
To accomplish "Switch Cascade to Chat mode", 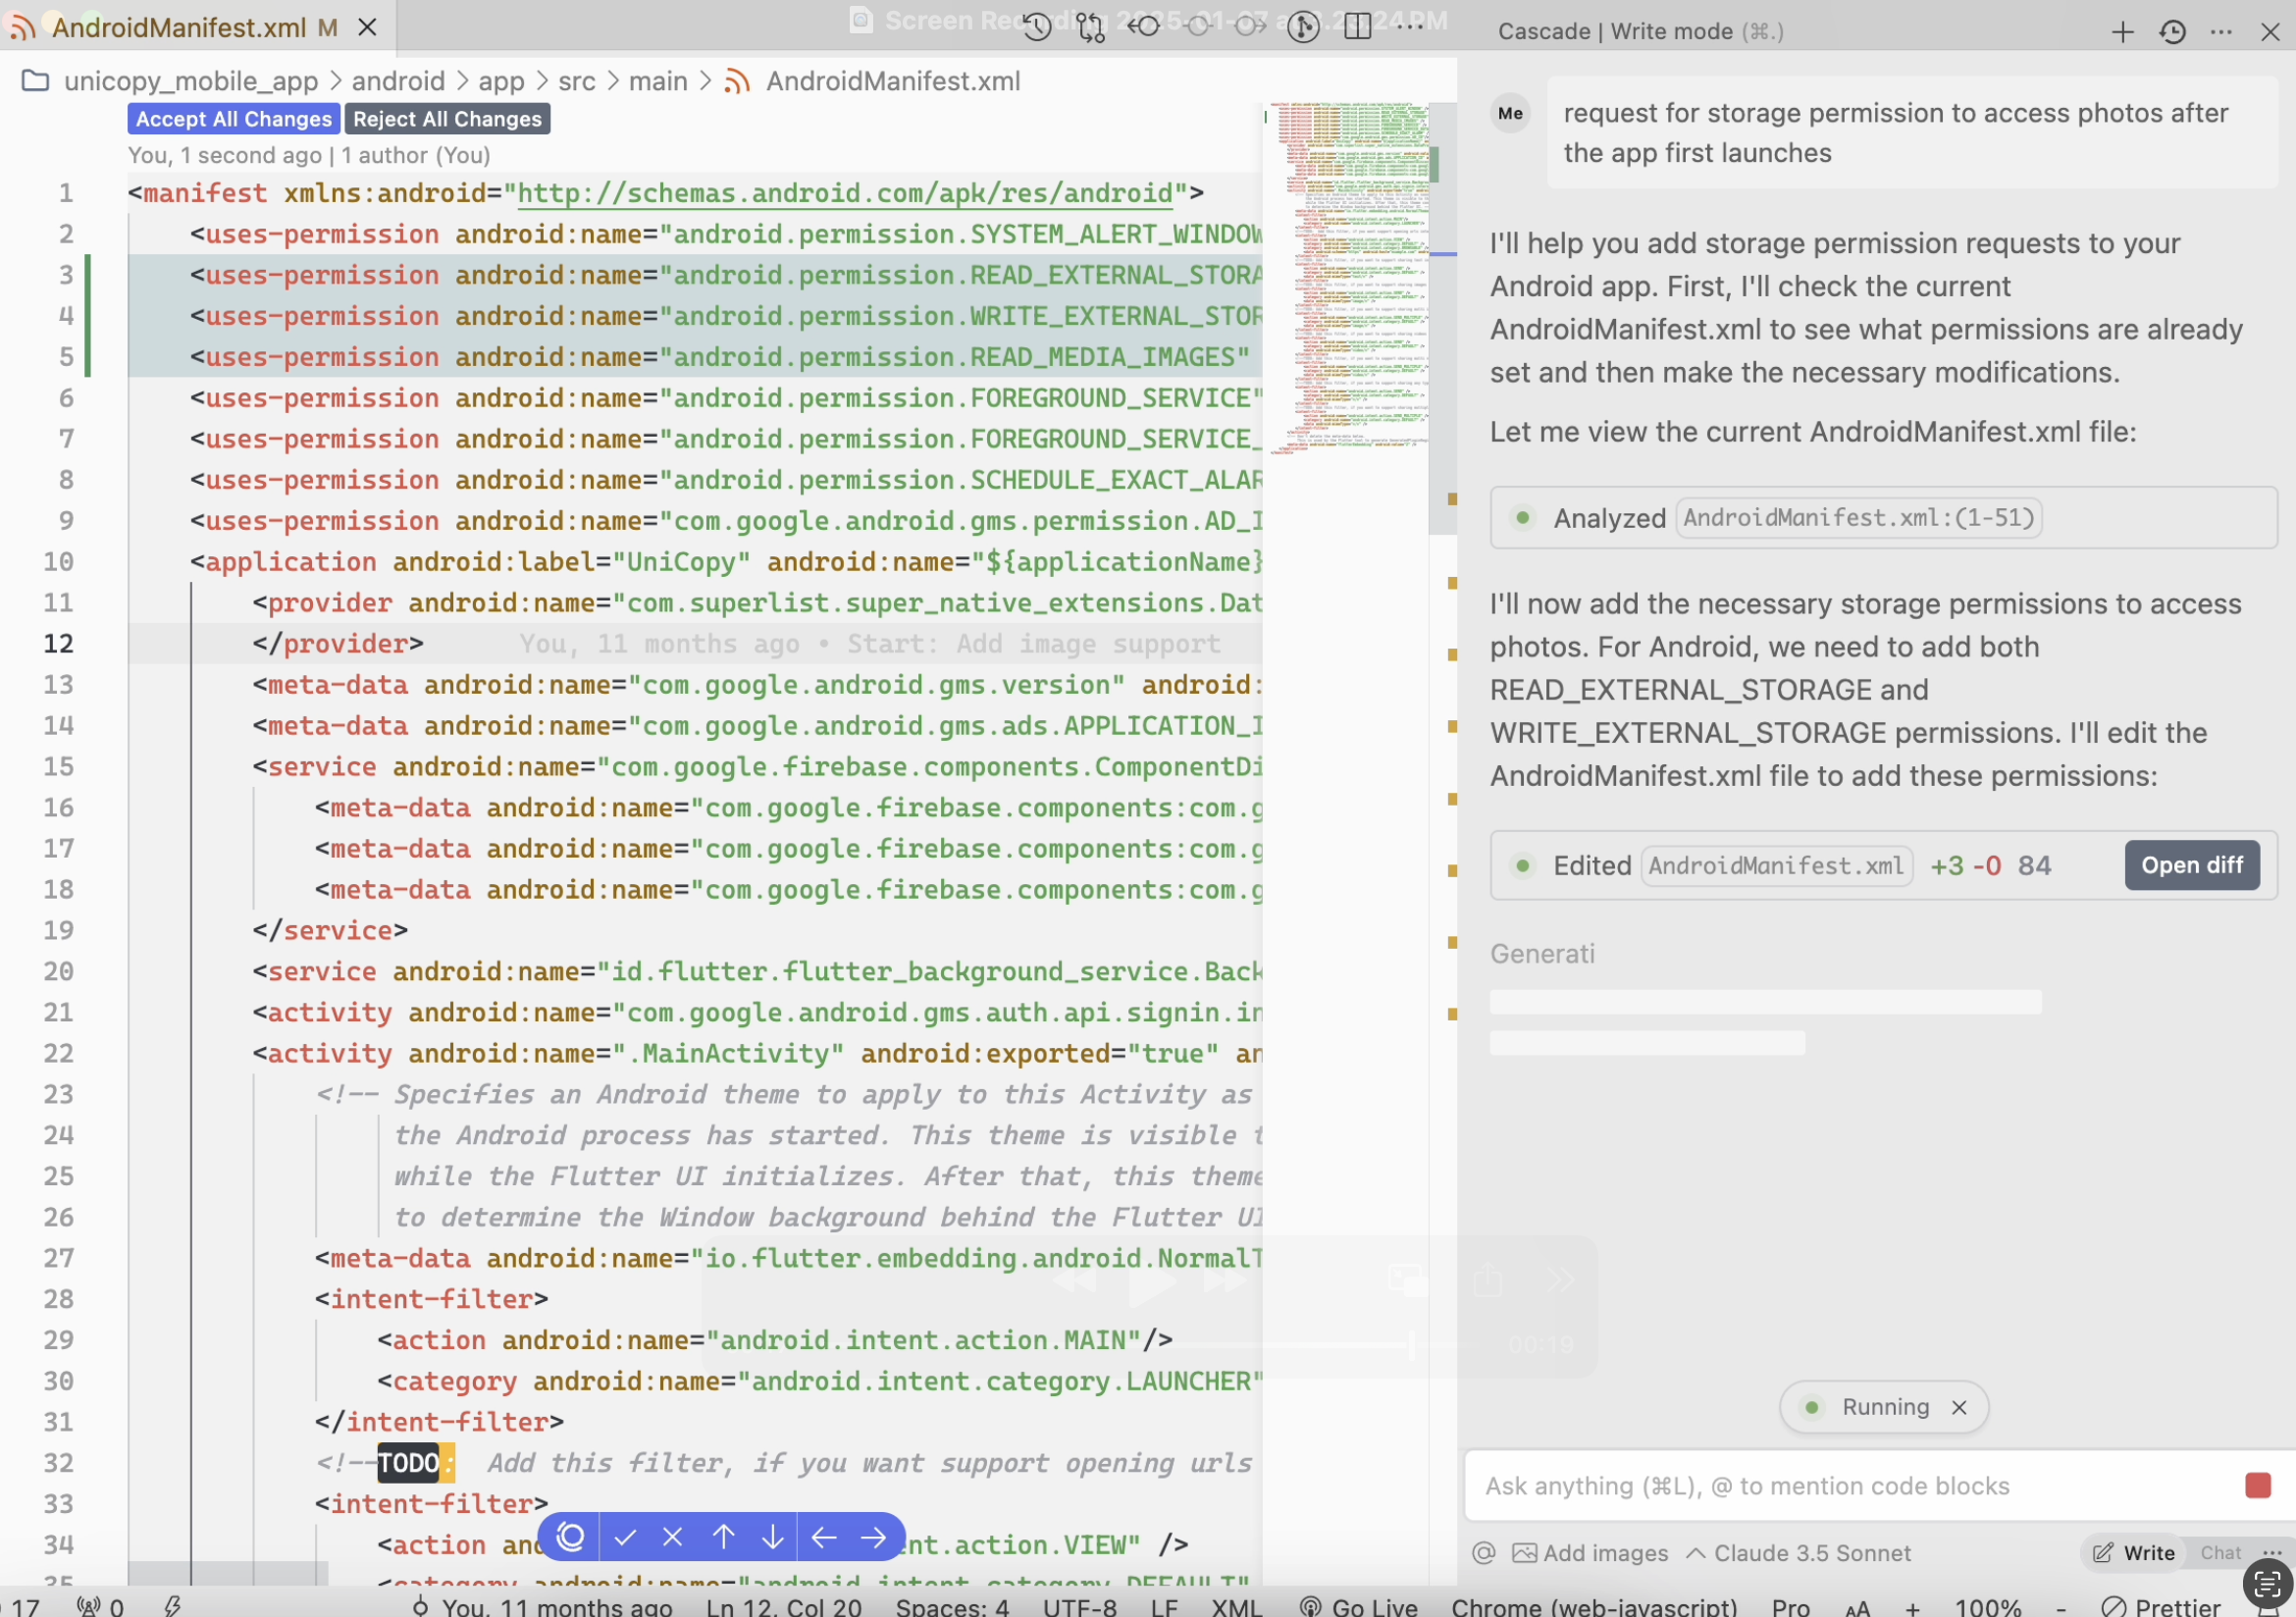I will [2221, 1552].
